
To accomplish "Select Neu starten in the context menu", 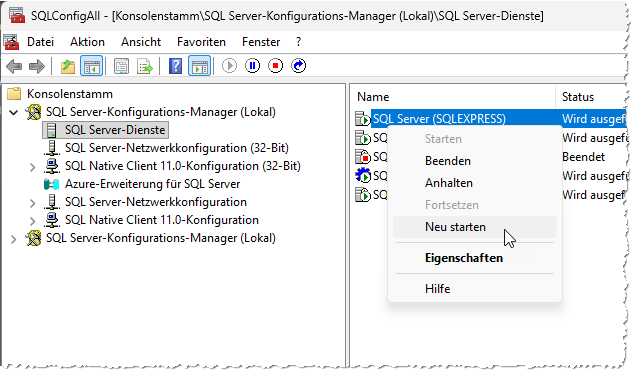I will point(475,227).
